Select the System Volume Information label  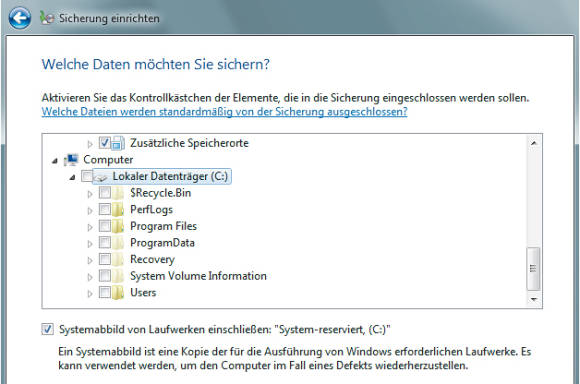198,276
